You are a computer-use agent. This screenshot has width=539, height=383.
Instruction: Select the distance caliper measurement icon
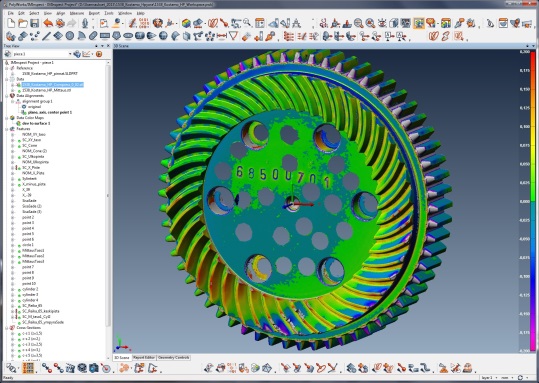click(x=222, y=36)
